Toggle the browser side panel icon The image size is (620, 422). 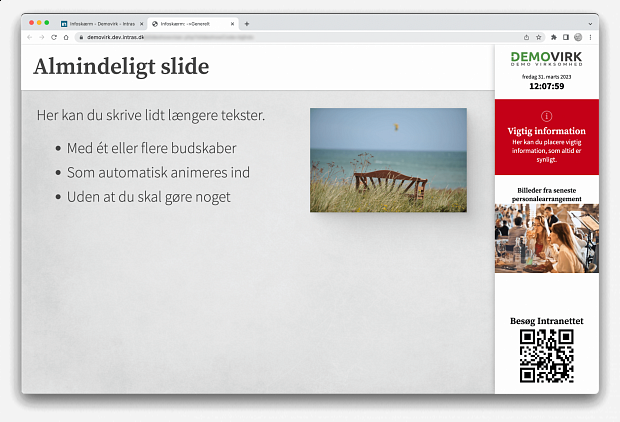click(566, 37)
